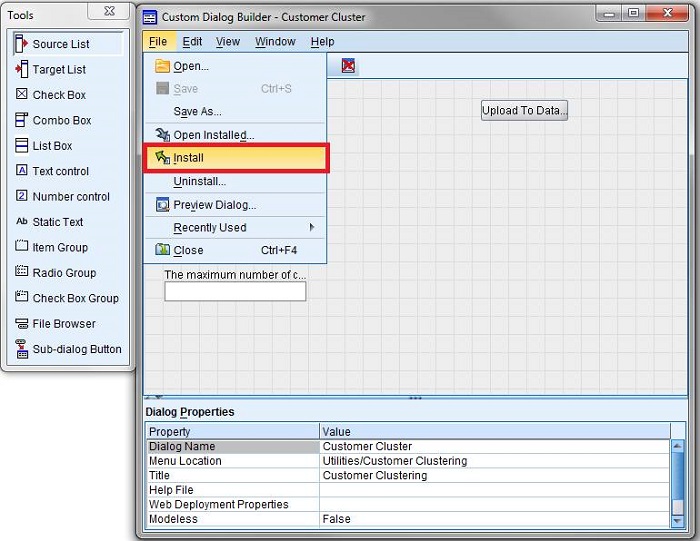Viewport: 700px width, 541px height.
Task: Pick the Combo Box tool icon
Action: point(21,120)
